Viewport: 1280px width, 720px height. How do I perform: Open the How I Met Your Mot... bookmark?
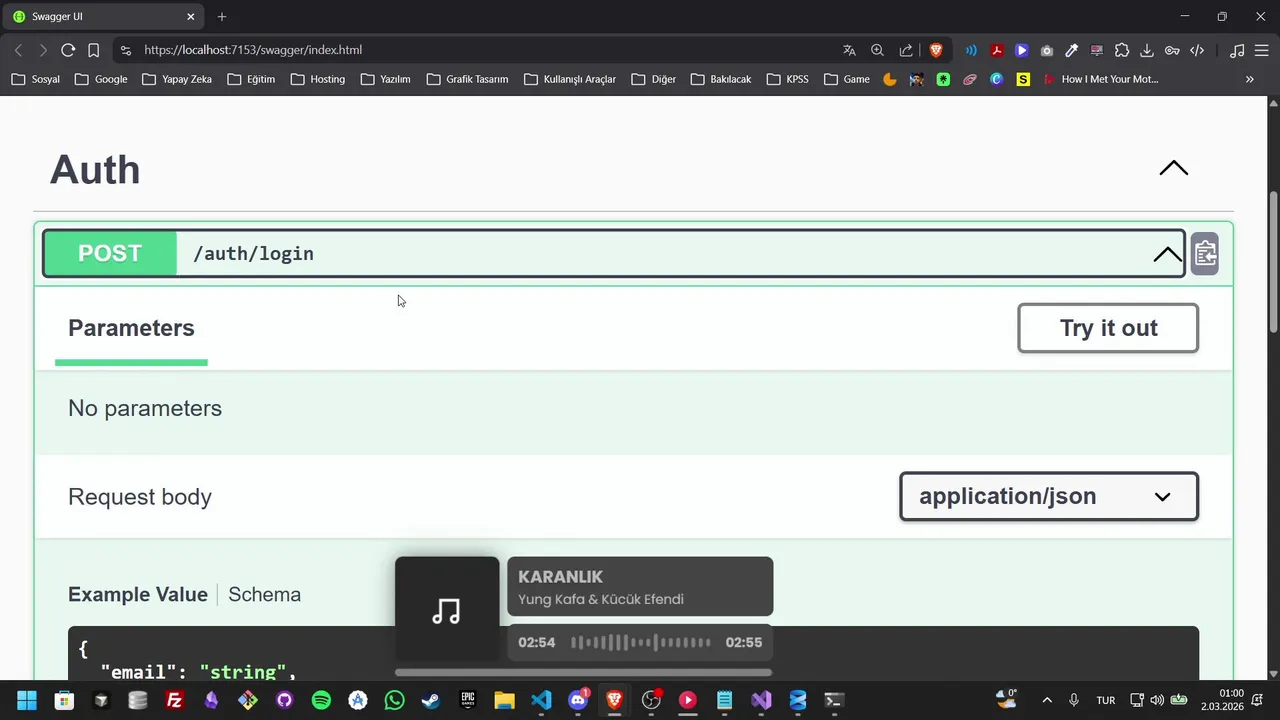[x=1100, y=79]
